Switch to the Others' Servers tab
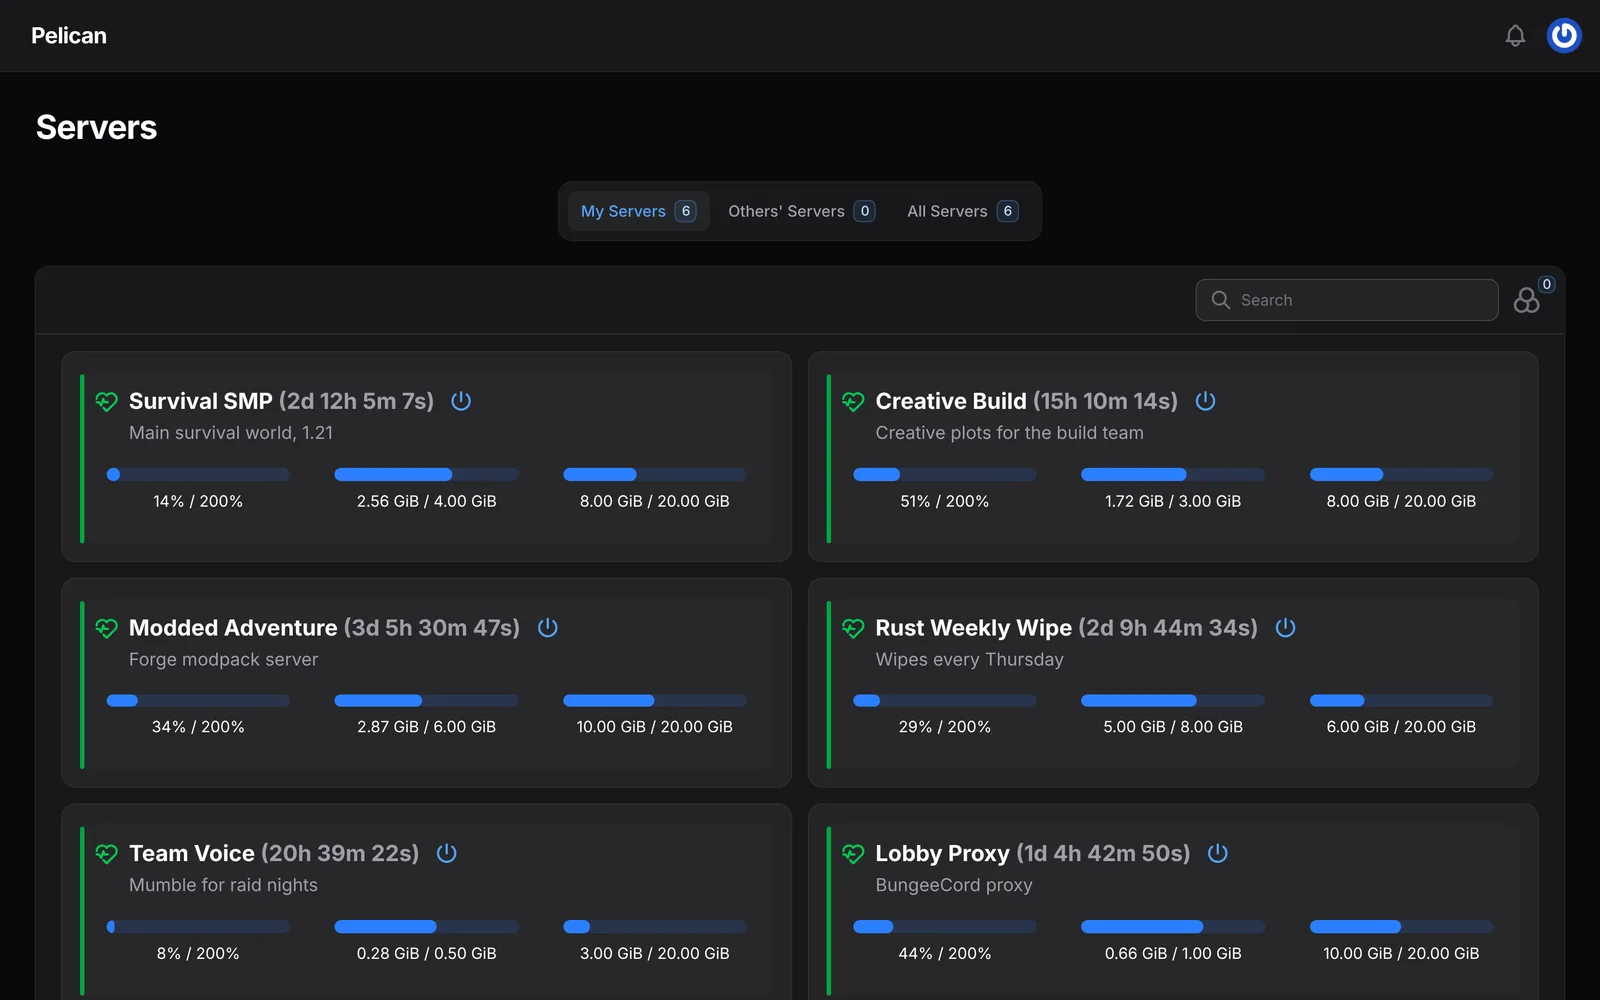 click(801, 211)
